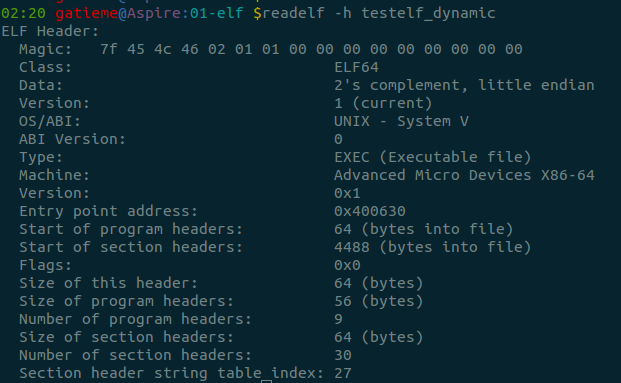The width and height of the screenshot is (621, 383).
Task: Click Number of program headers value 9
Action: pos(338,319)
